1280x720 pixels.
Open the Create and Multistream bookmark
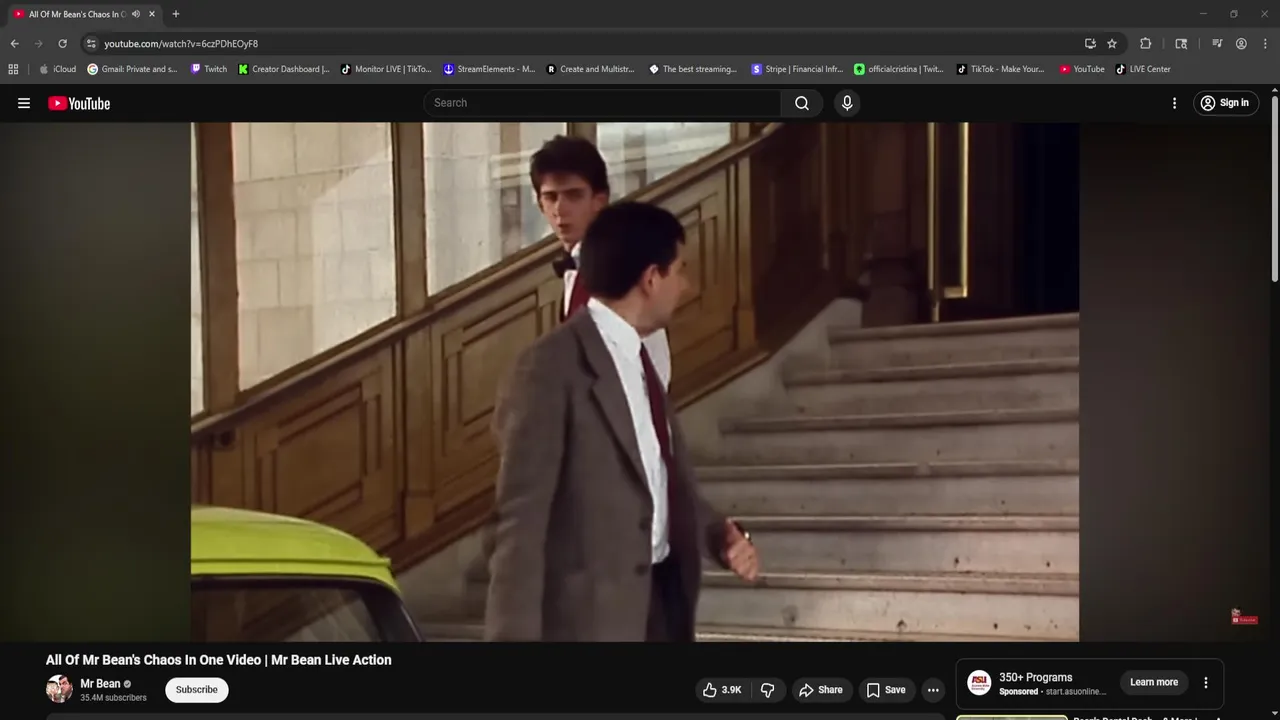591,69
